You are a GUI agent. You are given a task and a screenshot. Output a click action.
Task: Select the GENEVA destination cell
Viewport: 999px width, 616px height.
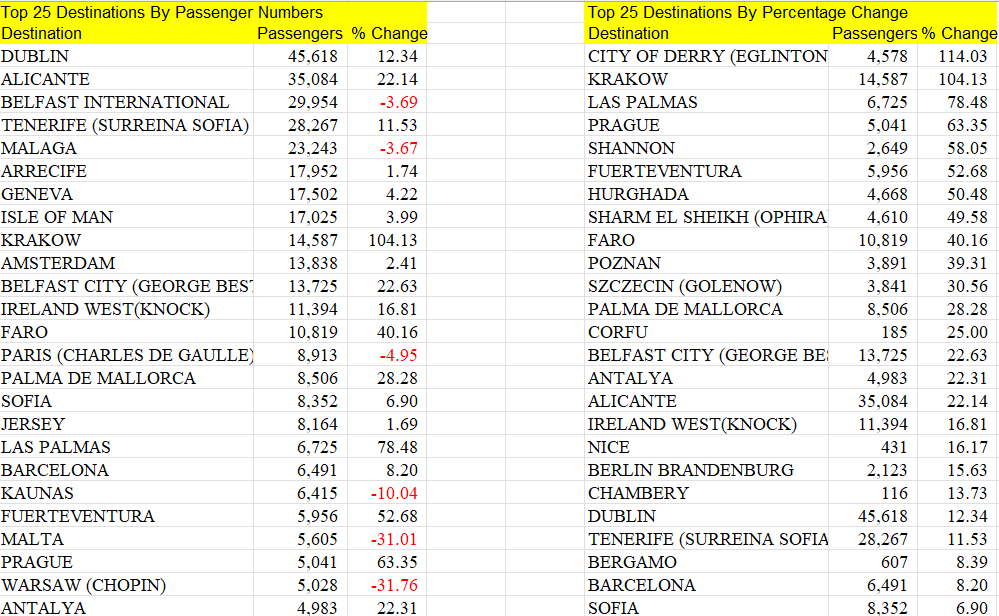click(x=37, y=194)
